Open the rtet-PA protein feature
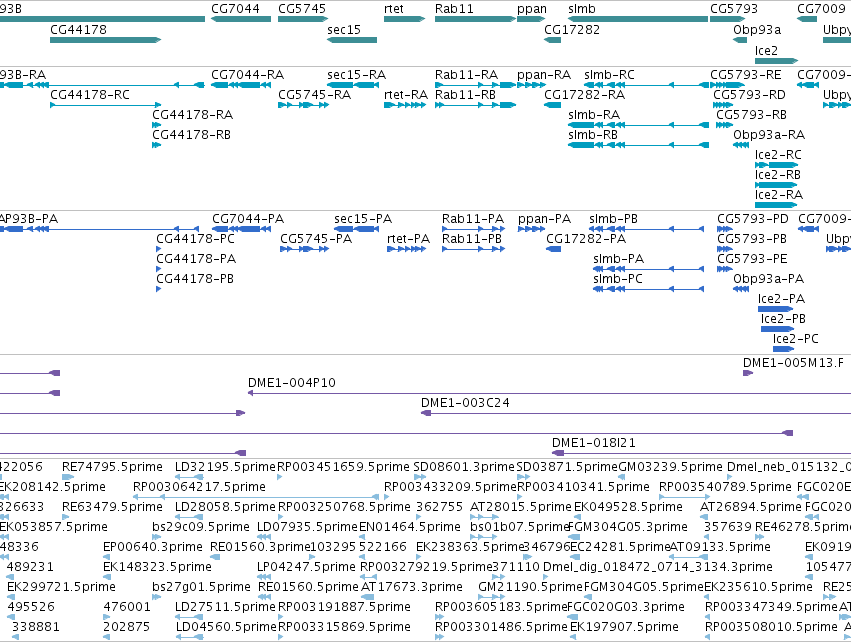This screenshot has width=851, height=642. [x=407, y=249]
